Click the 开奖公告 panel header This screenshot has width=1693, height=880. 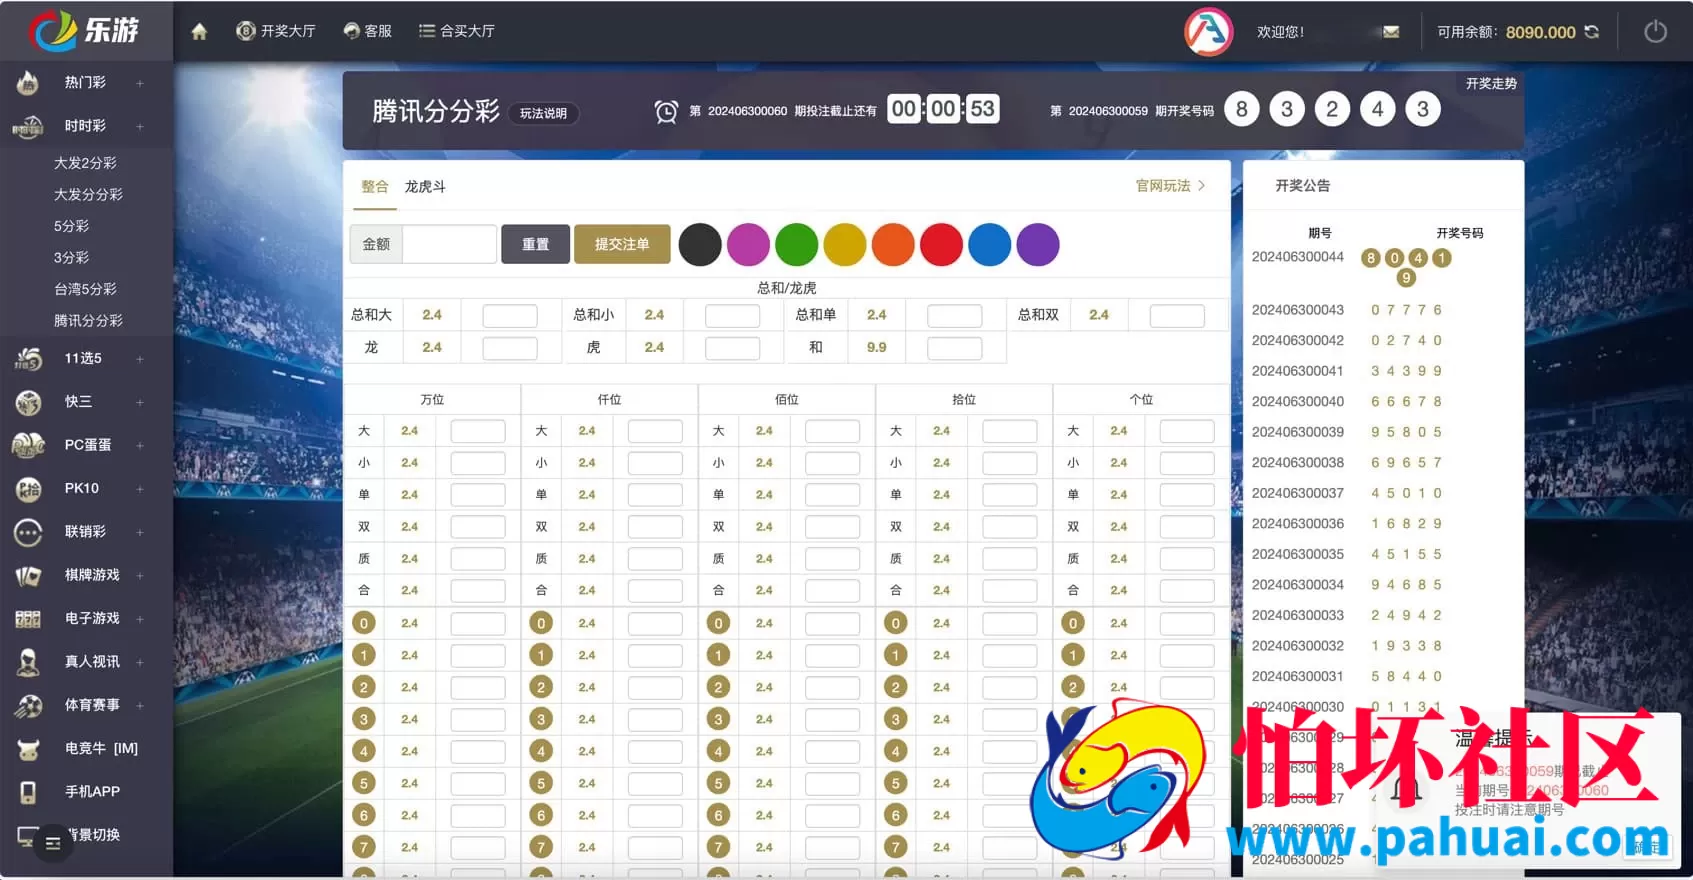1303,186
